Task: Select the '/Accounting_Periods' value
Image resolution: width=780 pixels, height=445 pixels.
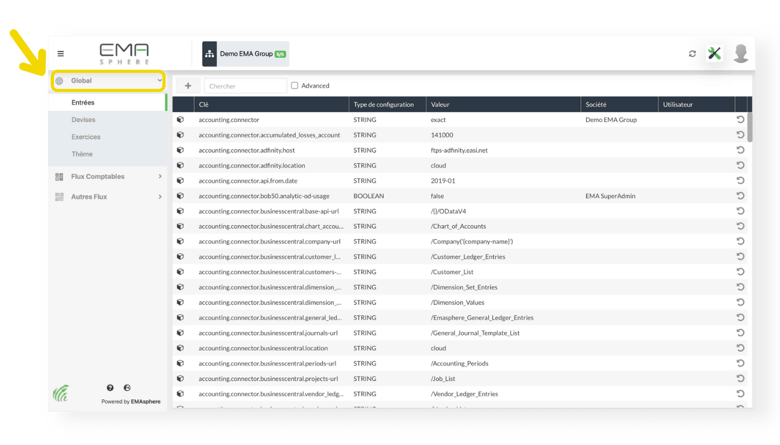Action: (460, 363)
